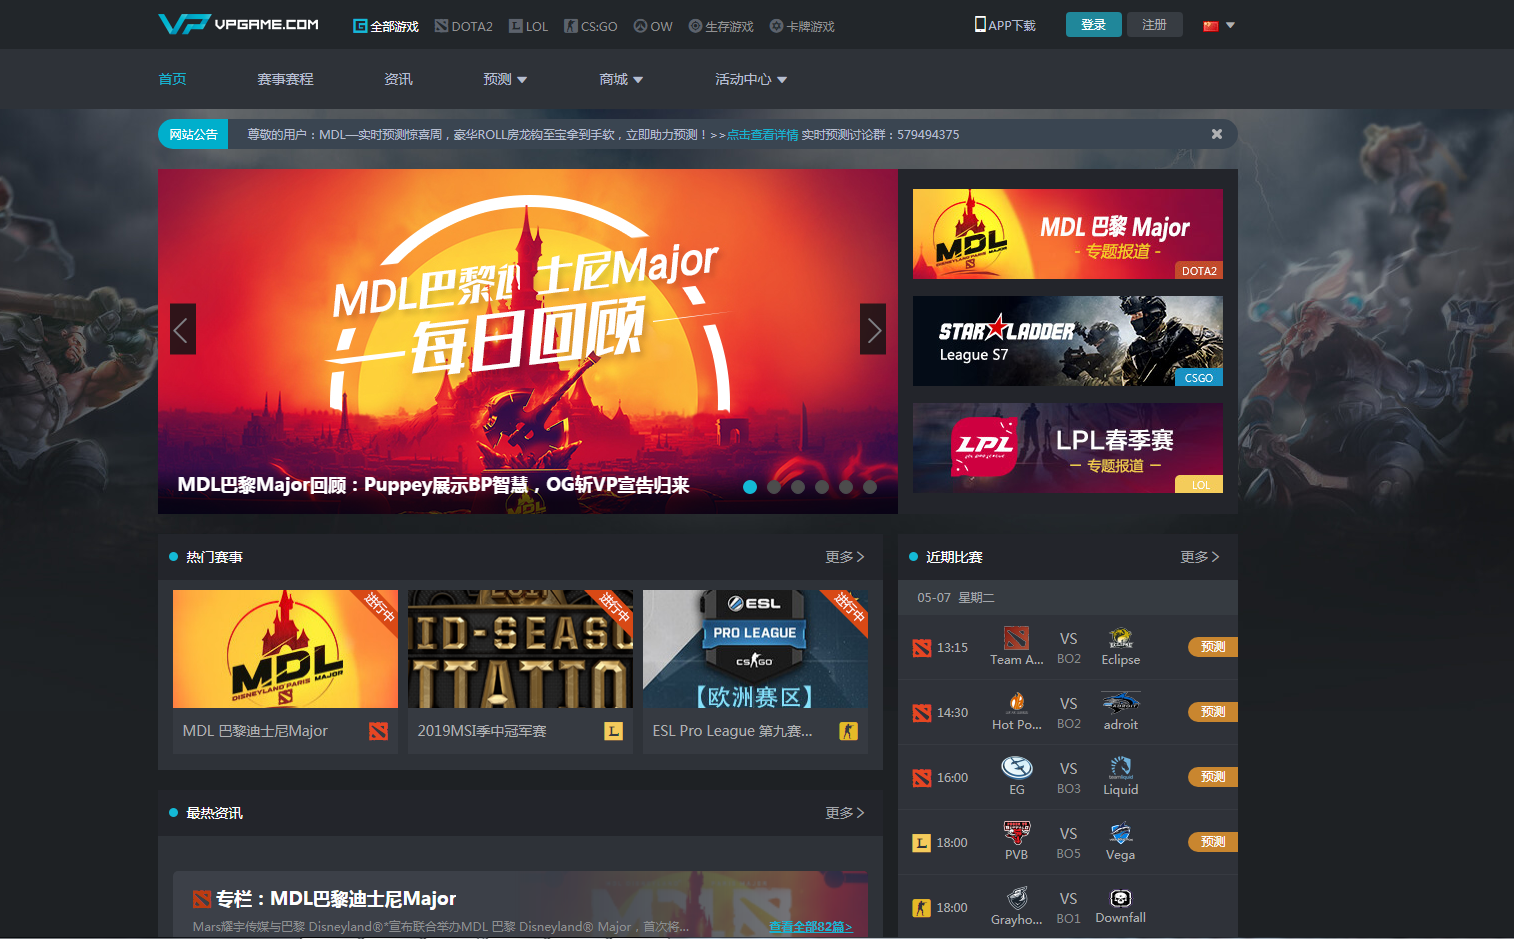1514x939 pixels.
Task: Select third carousel dot indicator
Action: 798,487
